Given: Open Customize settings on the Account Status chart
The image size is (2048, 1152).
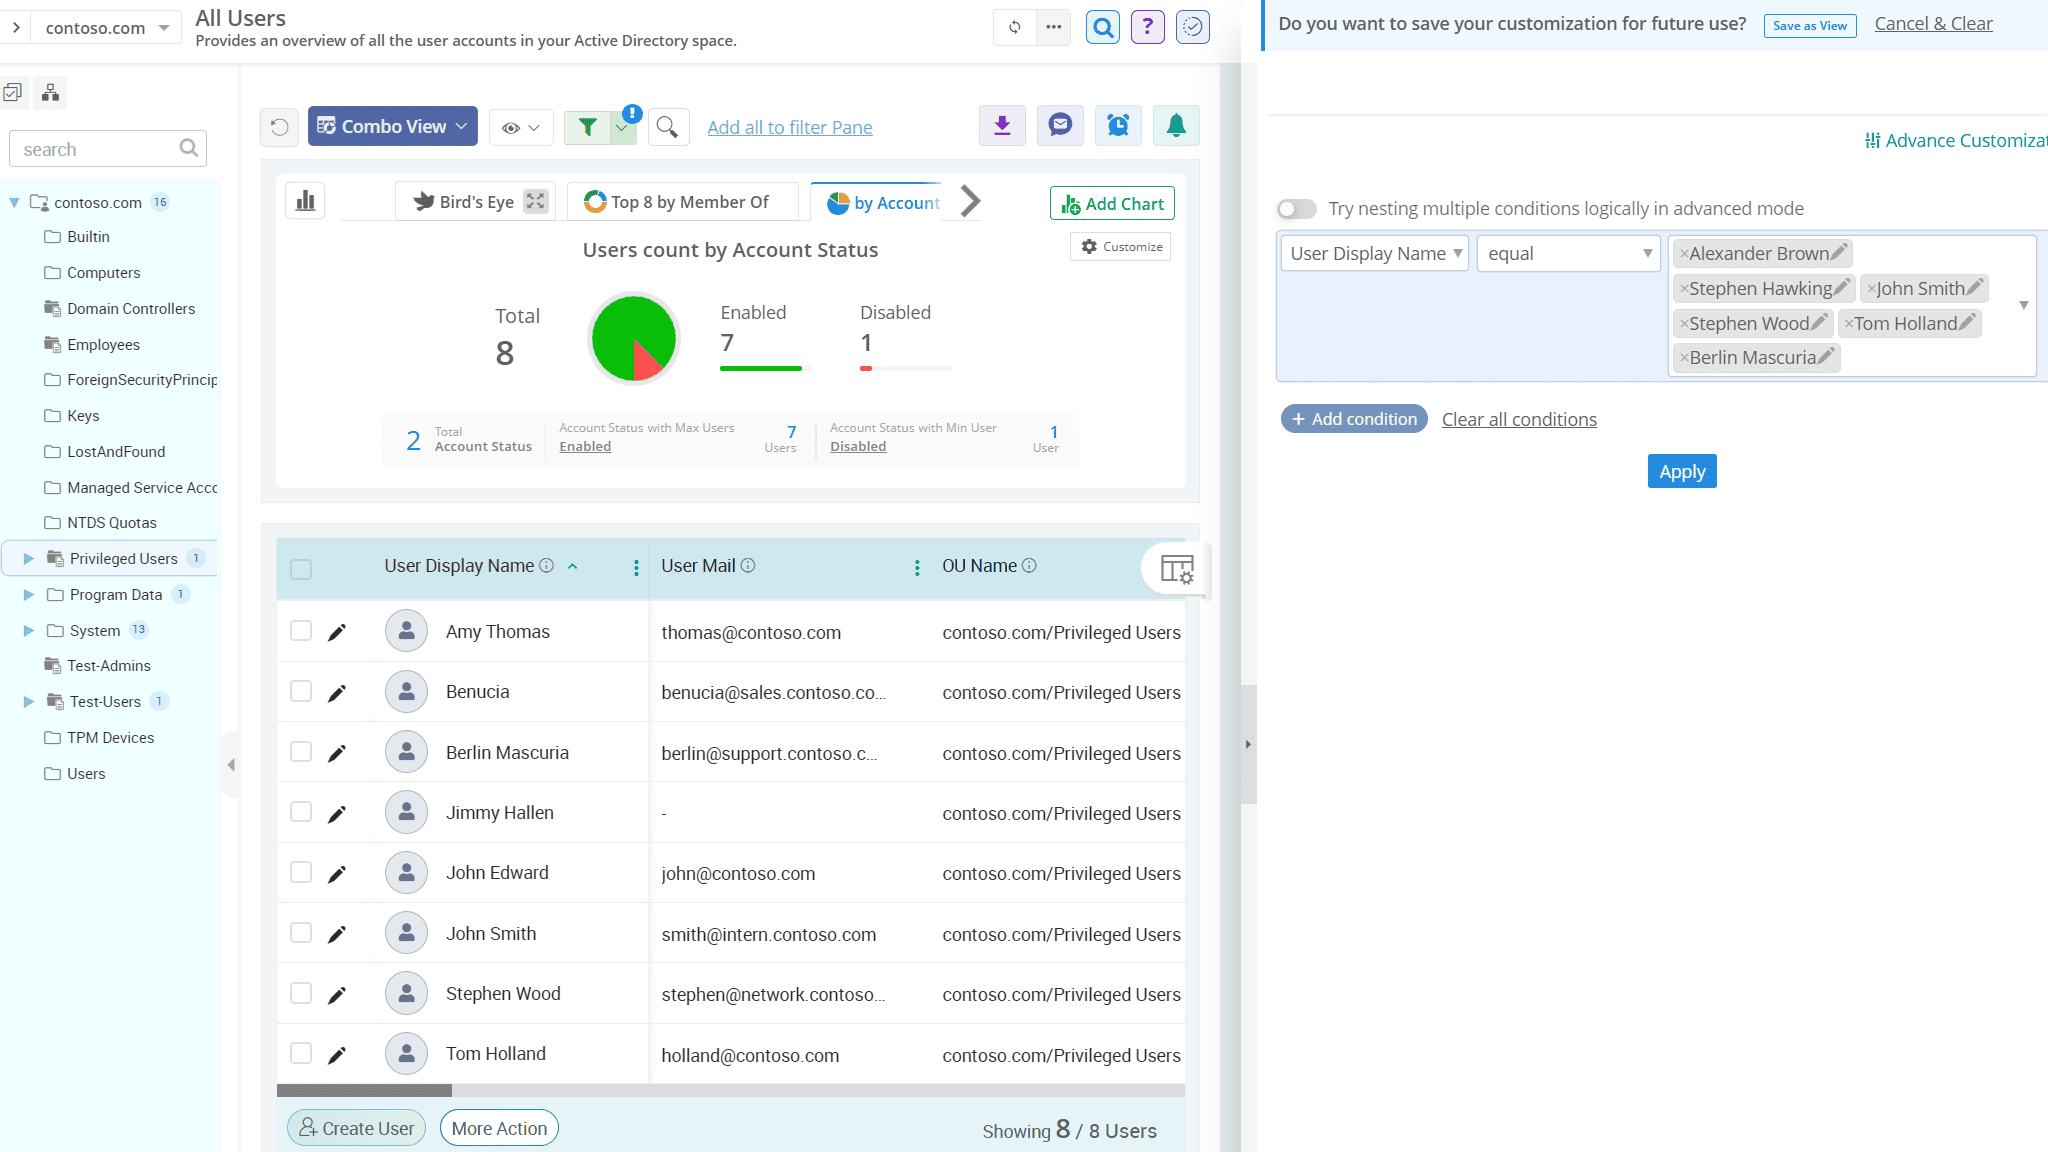Looking at the screenshot, I should pos(1120,246).
